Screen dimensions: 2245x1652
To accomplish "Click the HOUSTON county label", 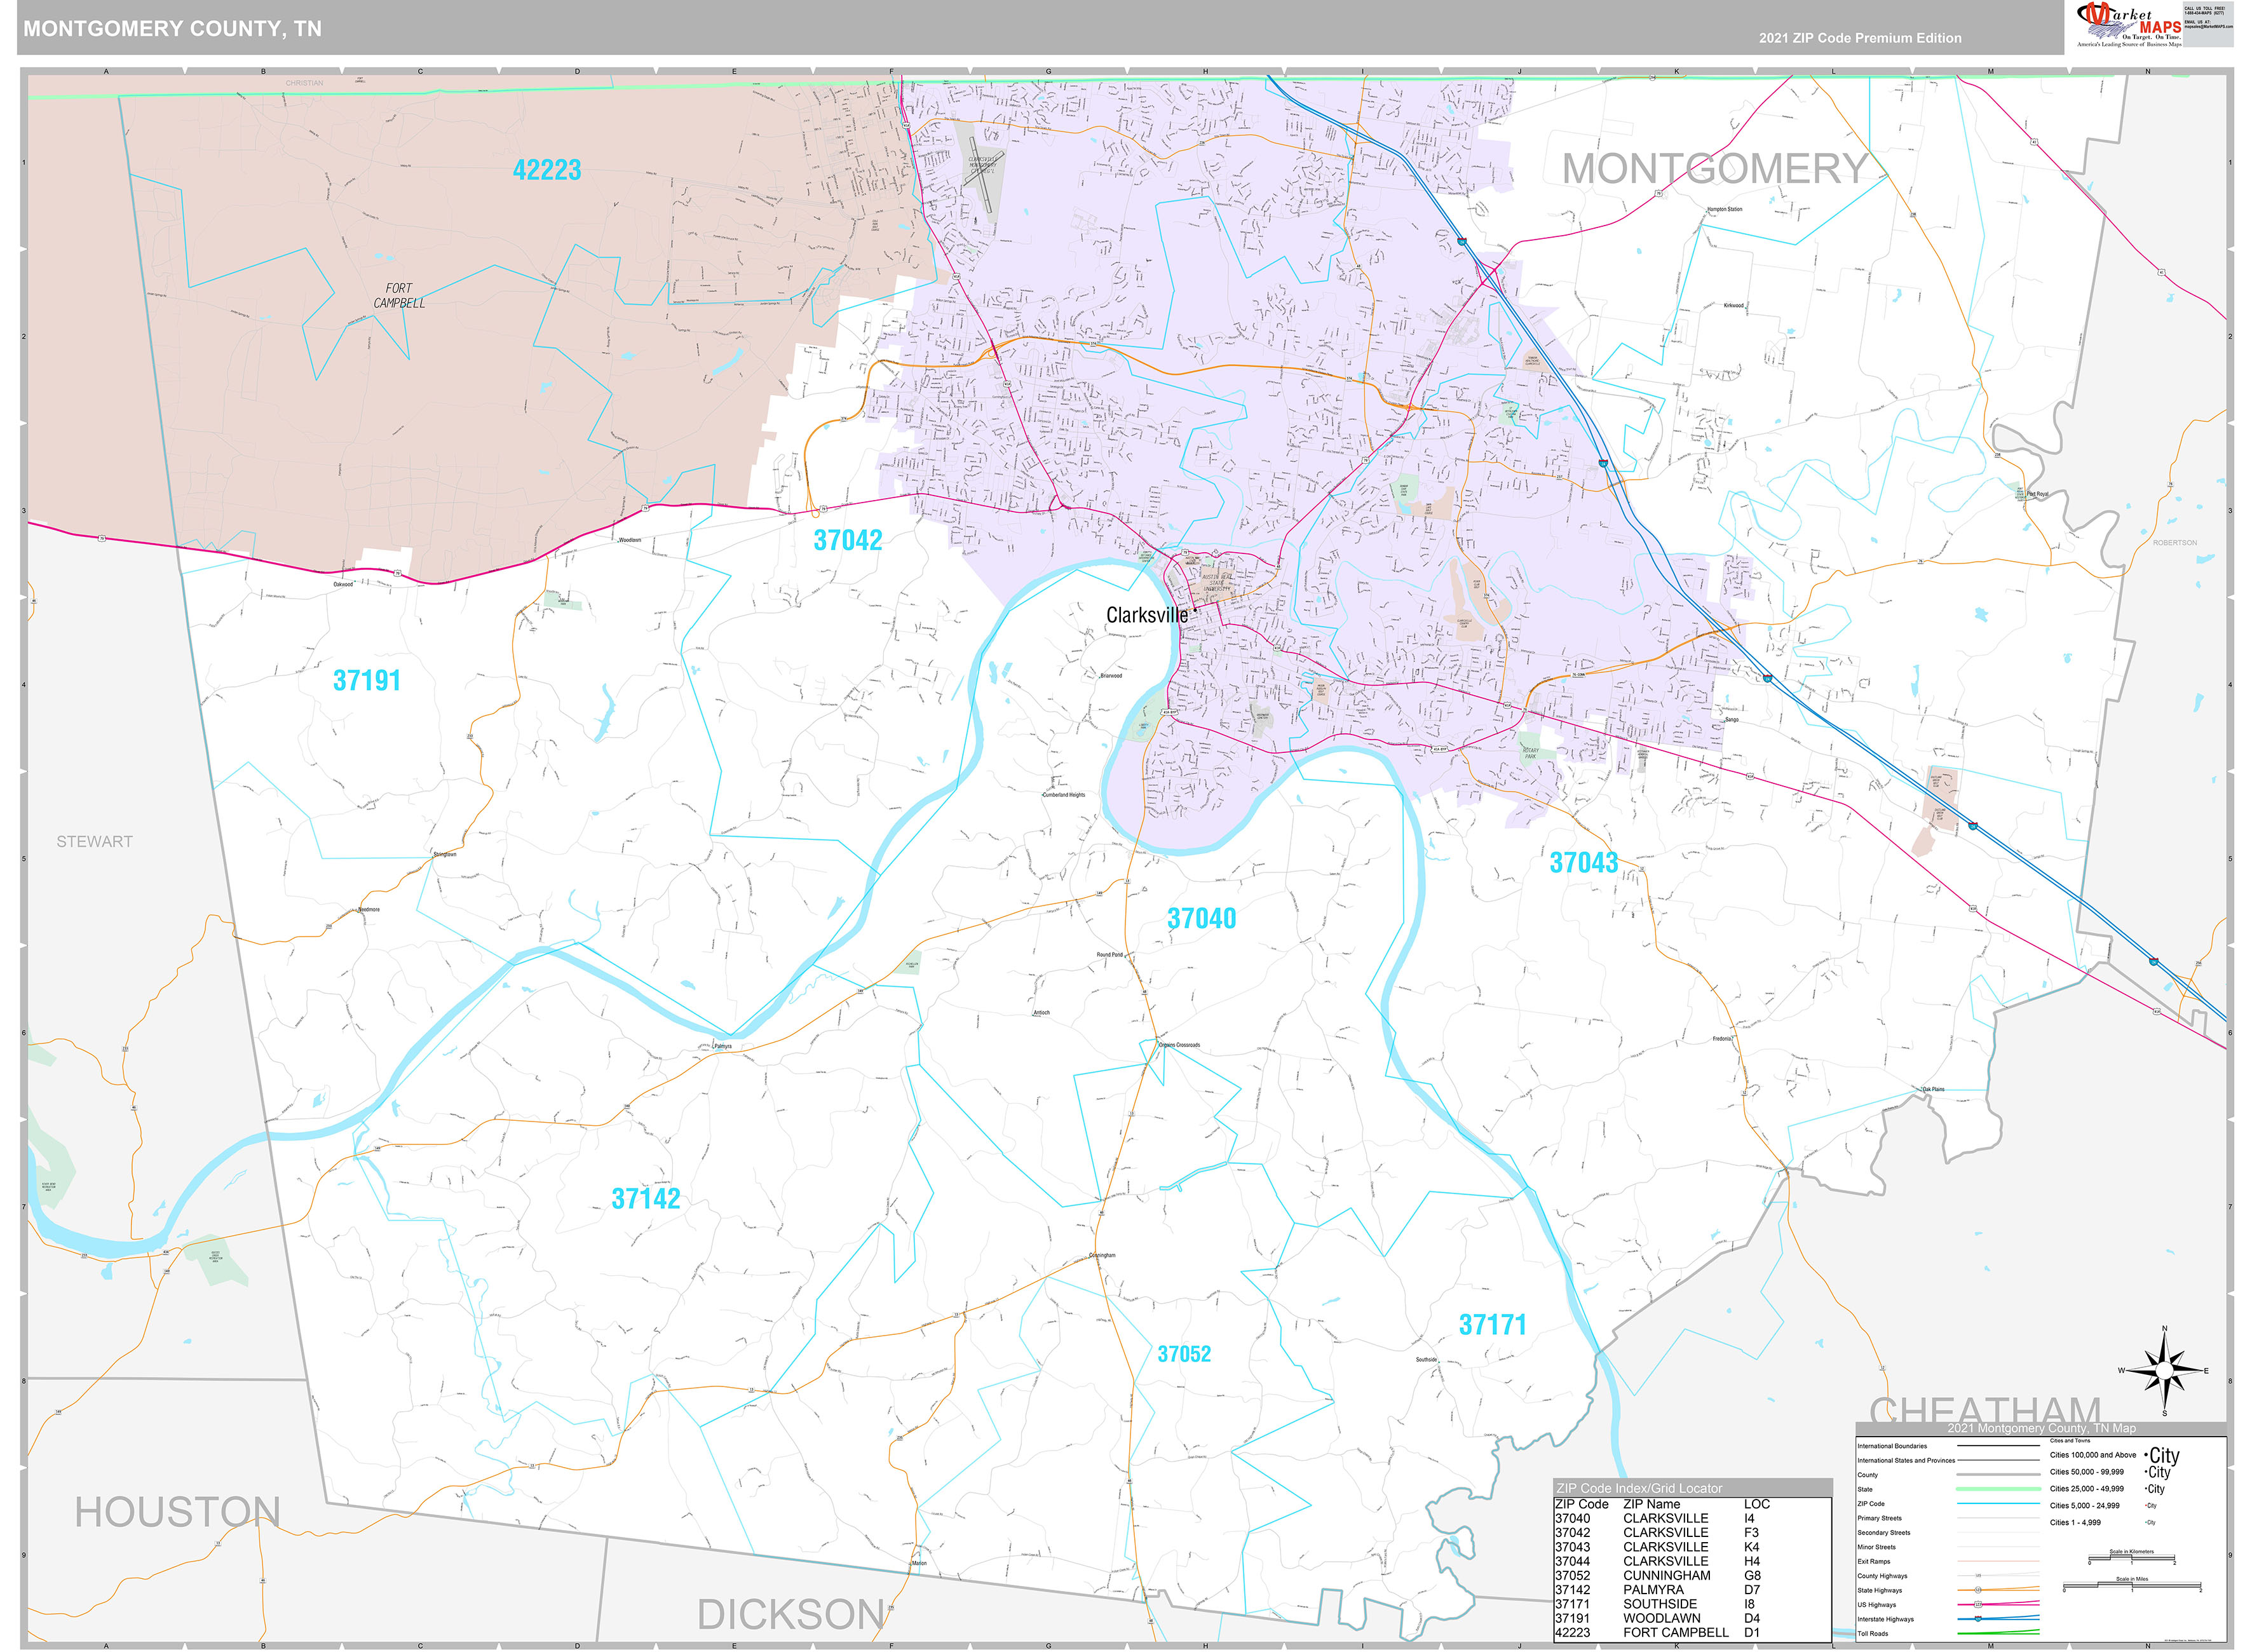I will click(x=177, y=1512).
